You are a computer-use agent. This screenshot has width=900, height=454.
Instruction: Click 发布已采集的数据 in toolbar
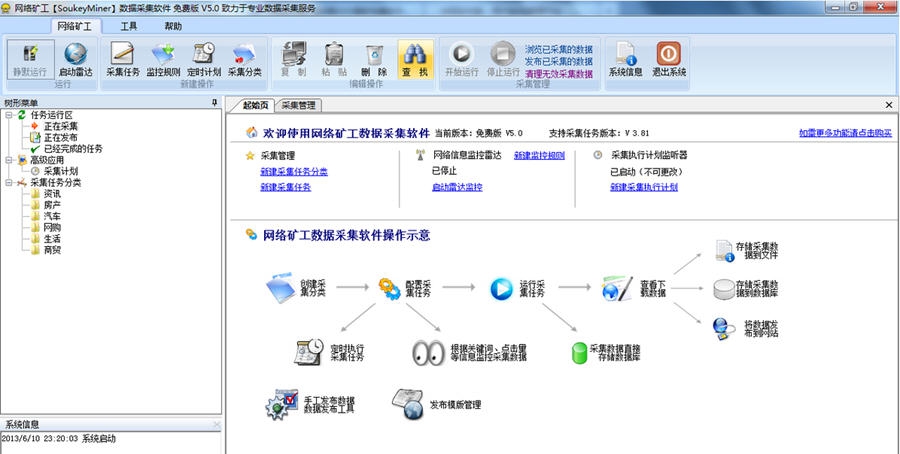coord(558,61)
